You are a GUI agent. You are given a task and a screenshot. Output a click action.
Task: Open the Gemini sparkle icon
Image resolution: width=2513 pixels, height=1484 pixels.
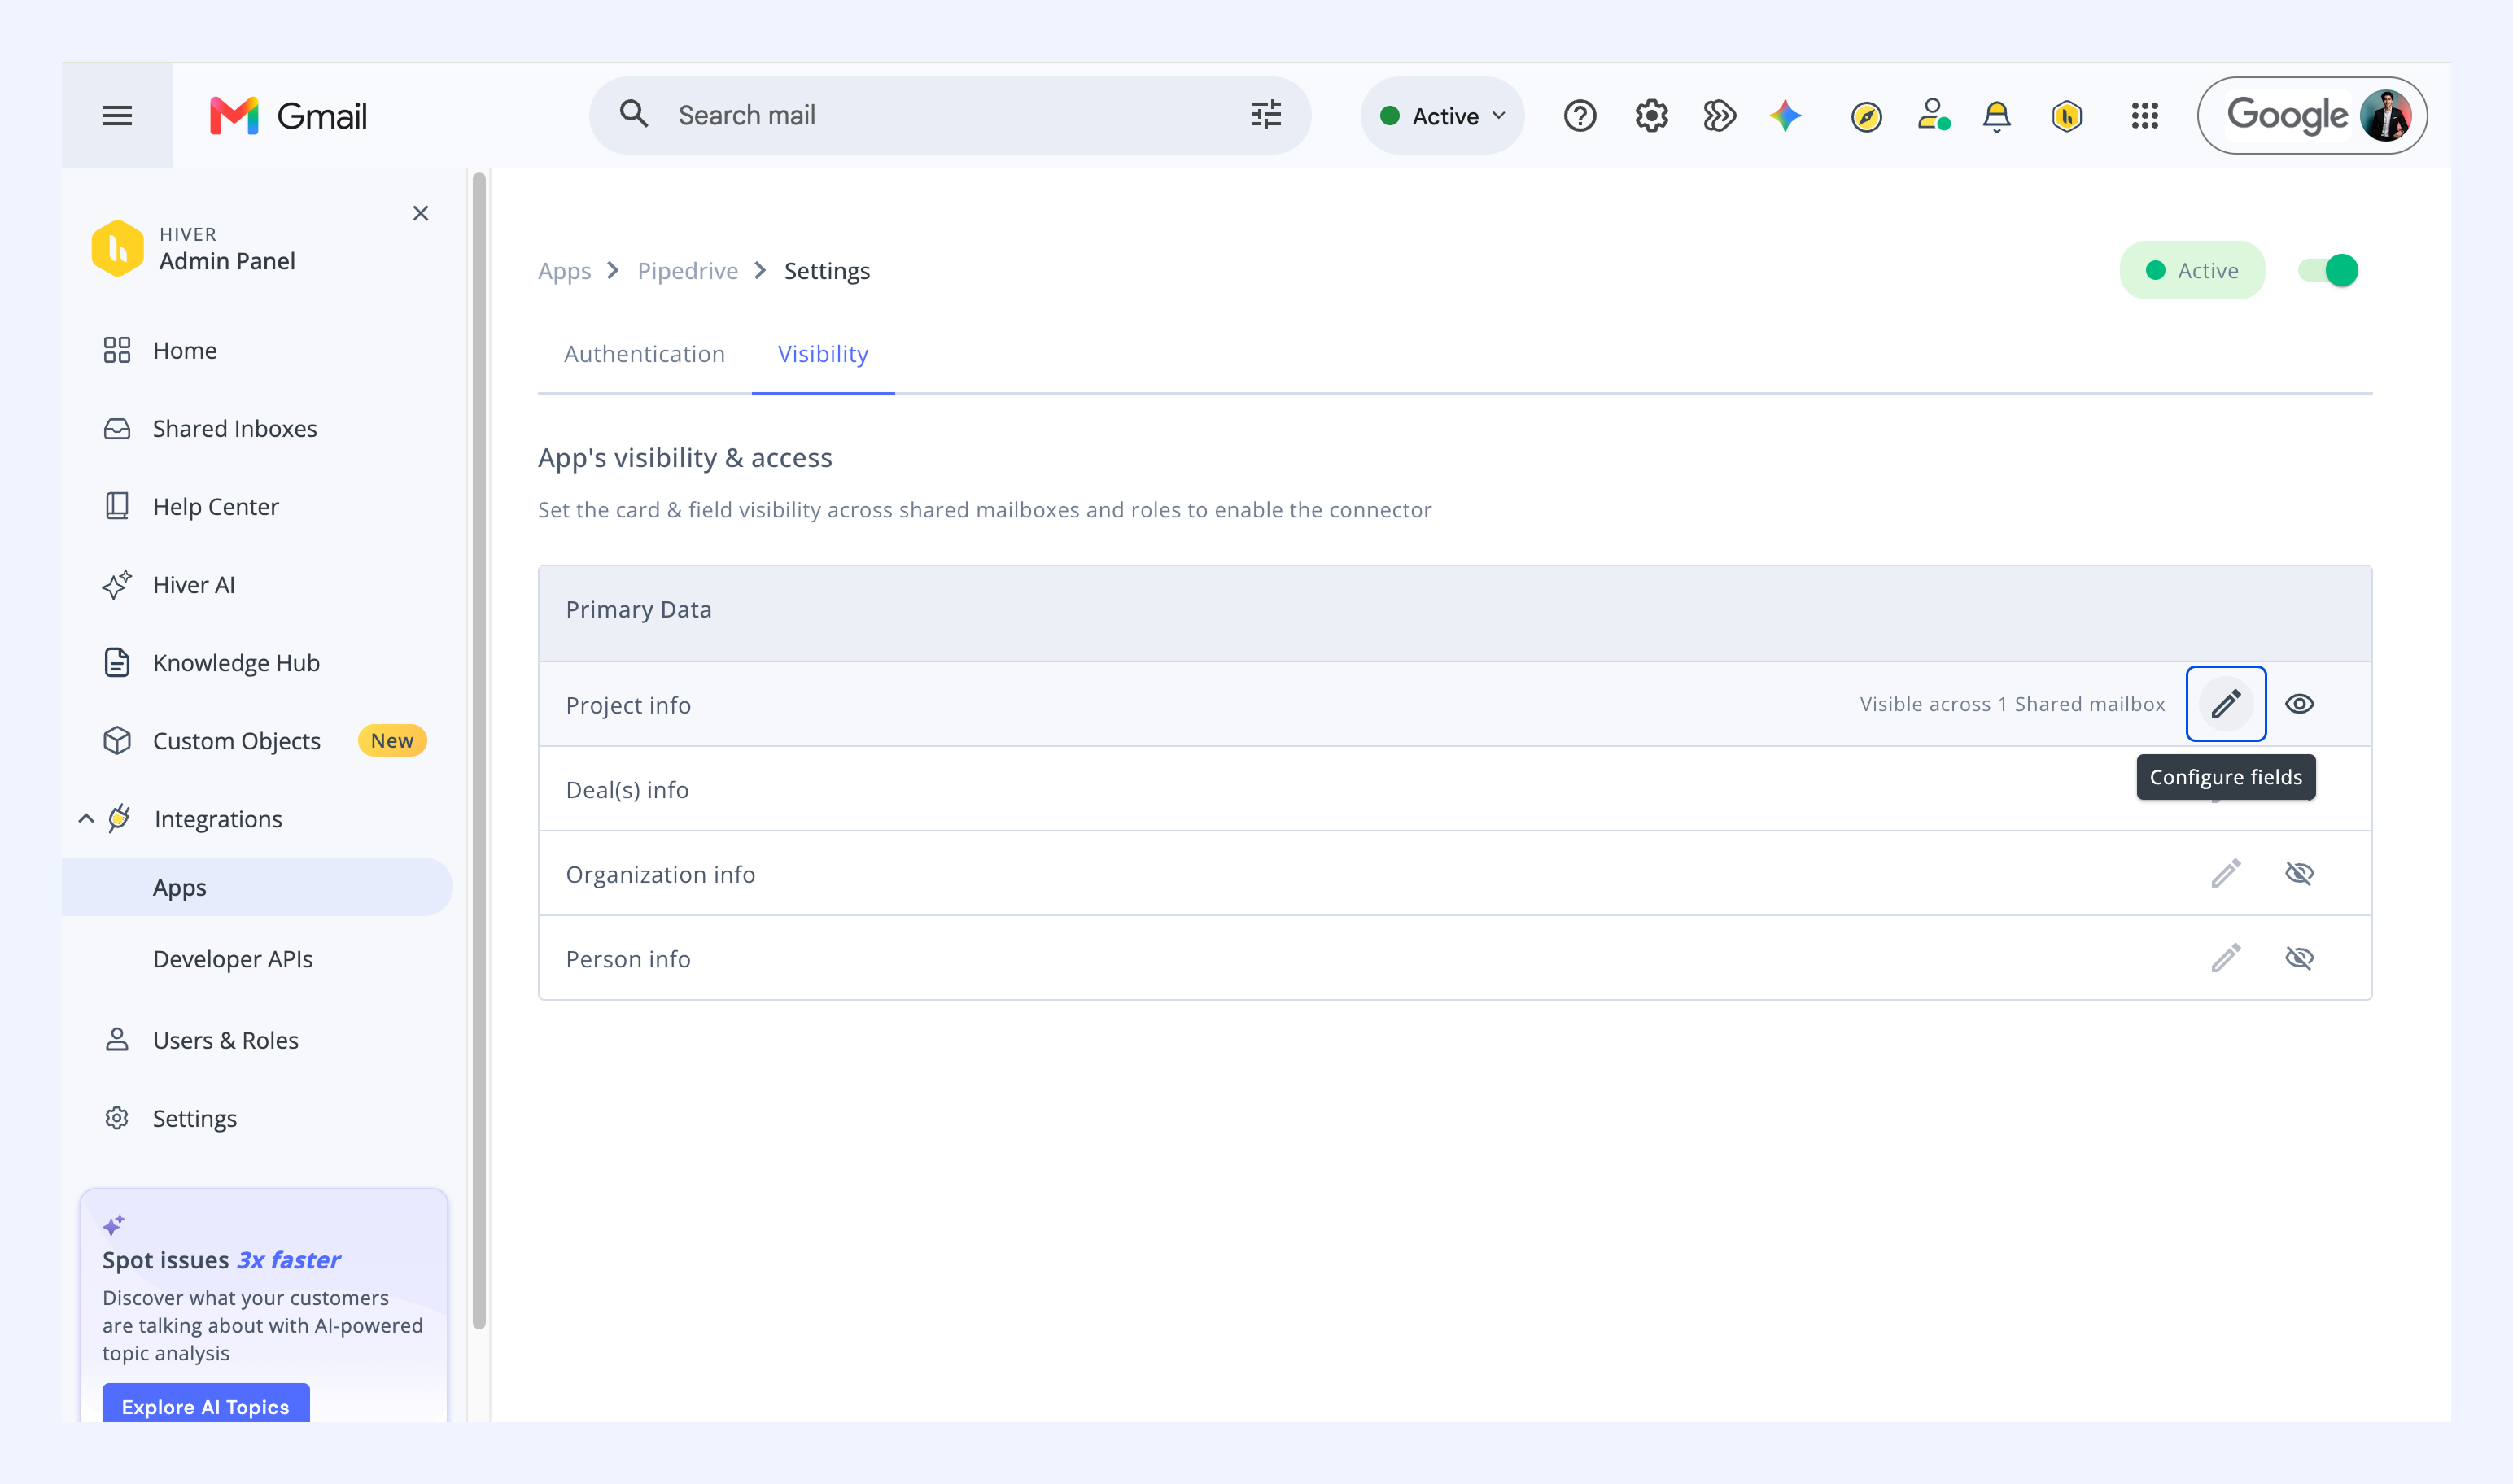tap(1786, 116)
